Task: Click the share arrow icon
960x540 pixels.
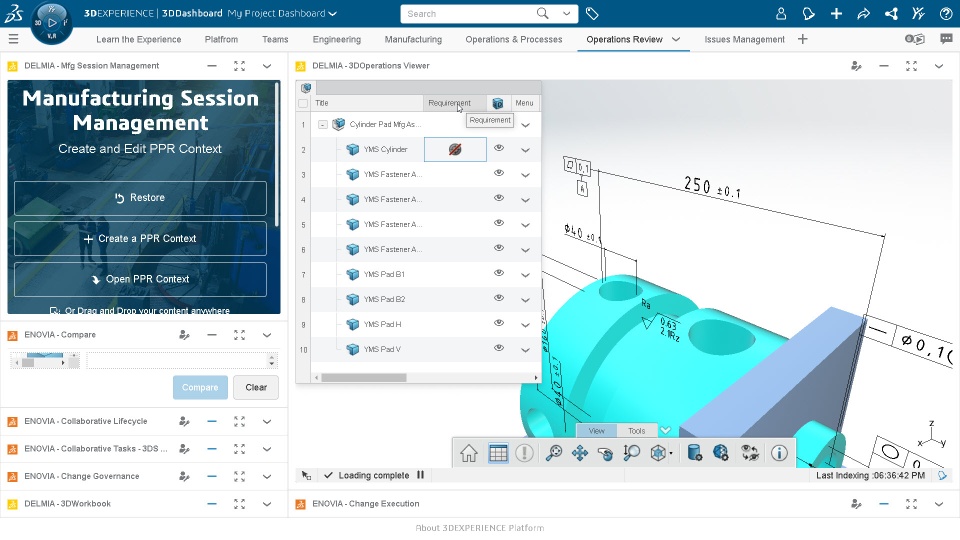Action: 863,13
